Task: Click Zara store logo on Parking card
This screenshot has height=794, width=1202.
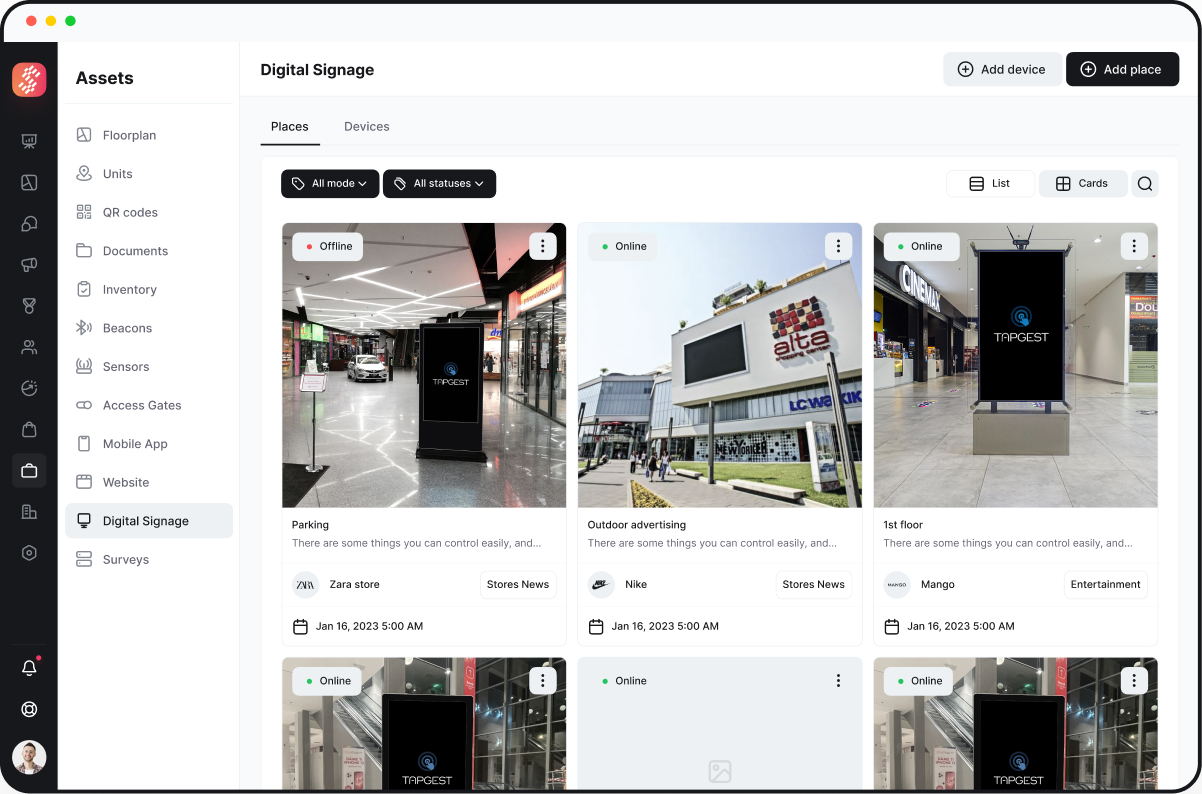Action: click(305, 585)
